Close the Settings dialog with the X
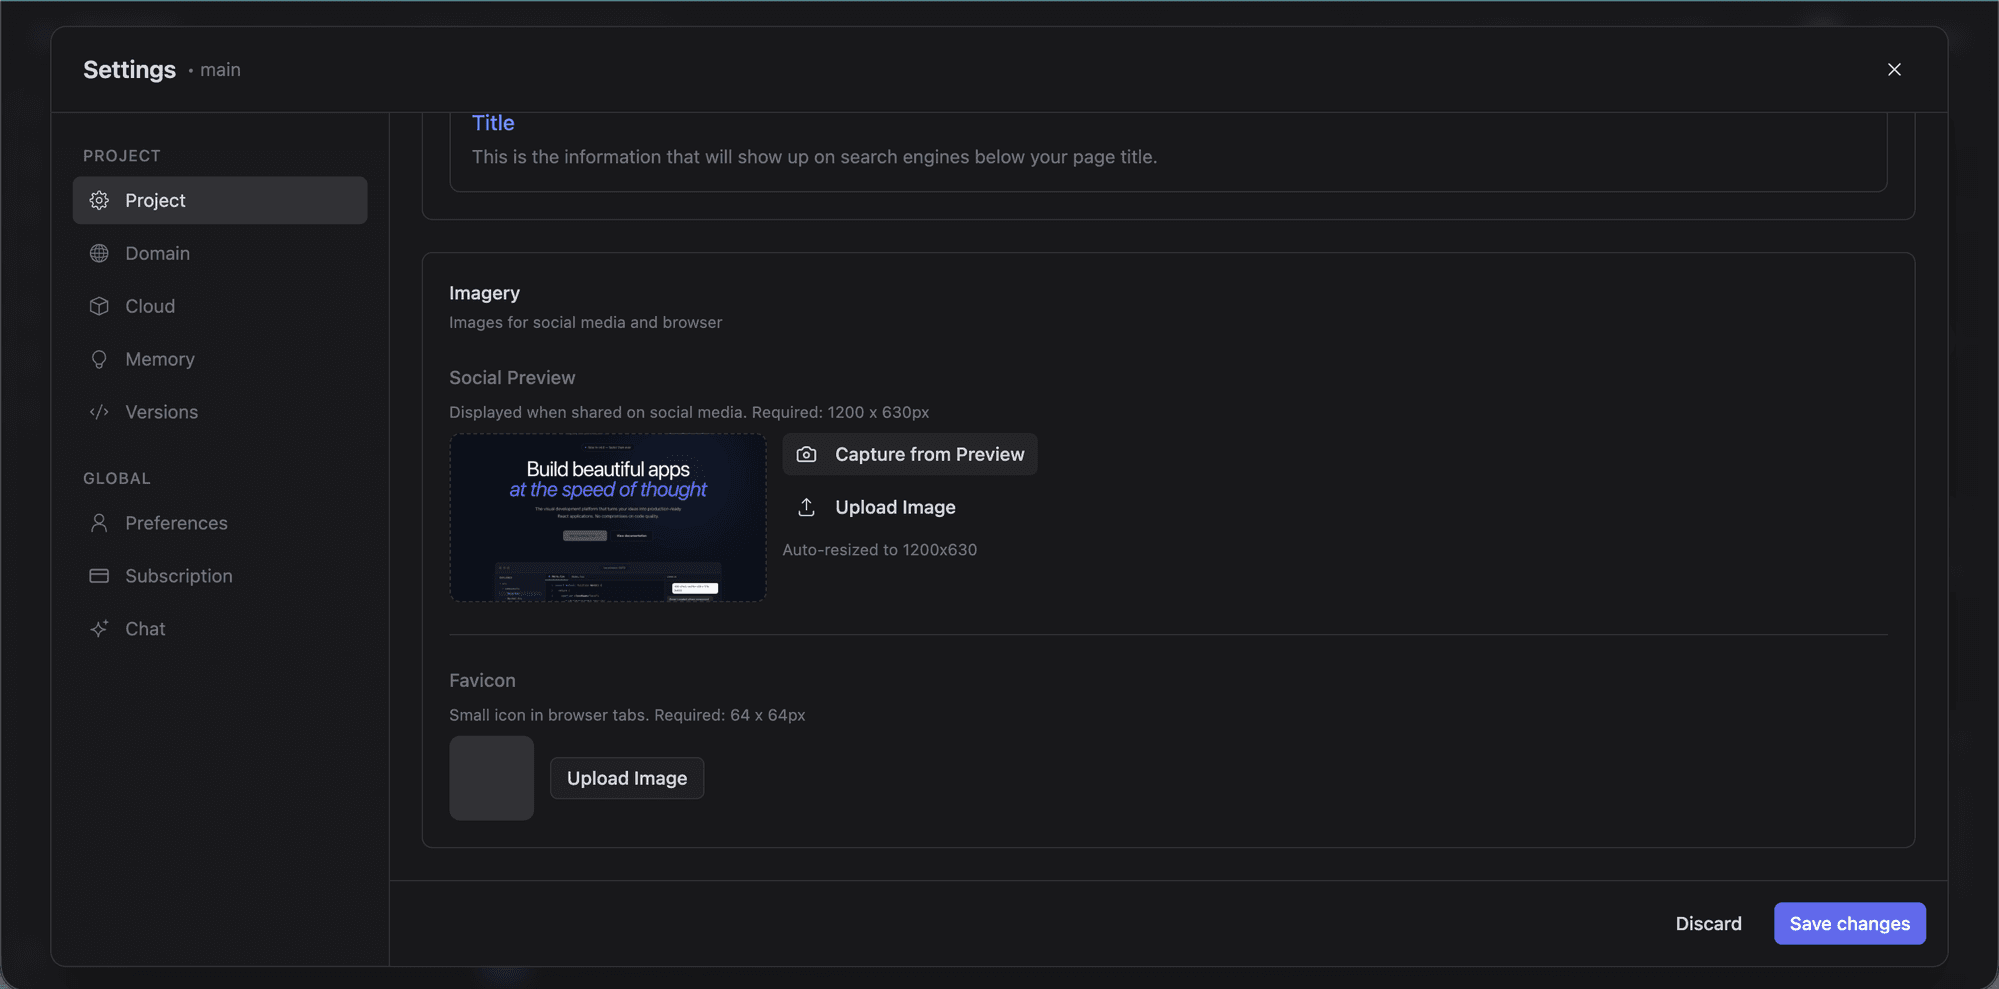The width and height of the screenshot is (1999, 989). pyautogui.click(x=1894, y=69)
